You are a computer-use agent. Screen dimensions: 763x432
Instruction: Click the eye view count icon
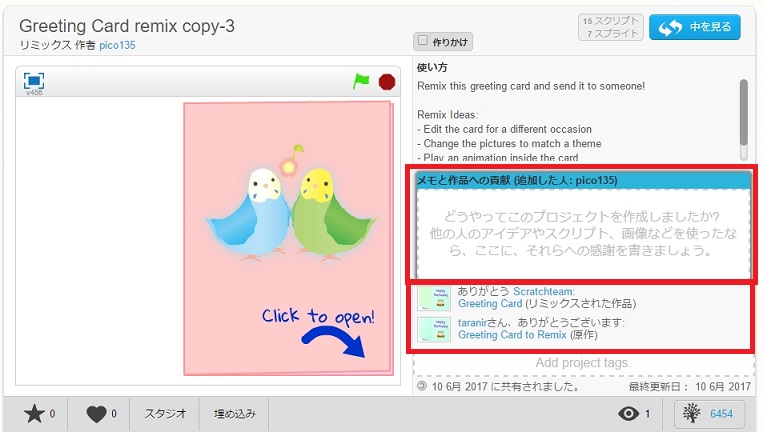[629, 414]
